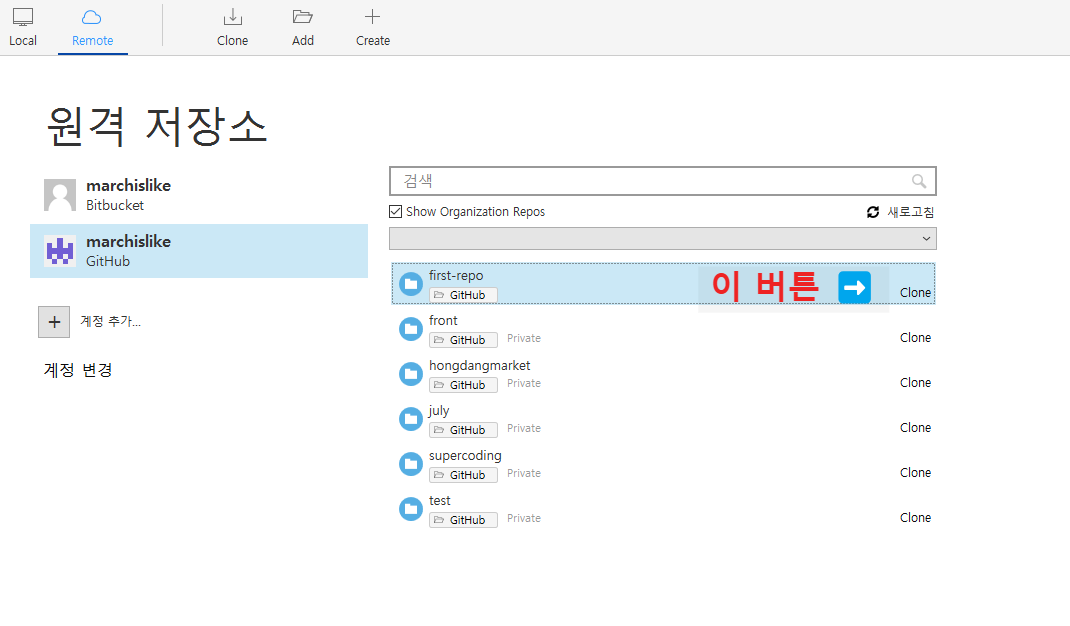The height and width of the screenshot is (626, 1070).
Task: Click the Add toolbar button
Action: coord(302,28)
